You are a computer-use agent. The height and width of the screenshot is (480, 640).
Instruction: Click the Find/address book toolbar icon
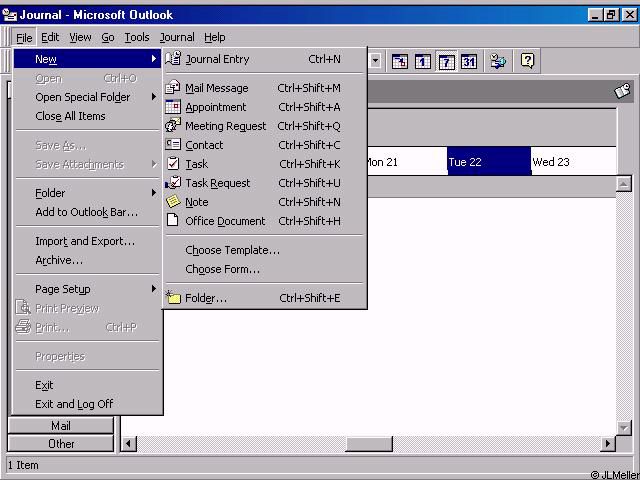pos(498,62)
